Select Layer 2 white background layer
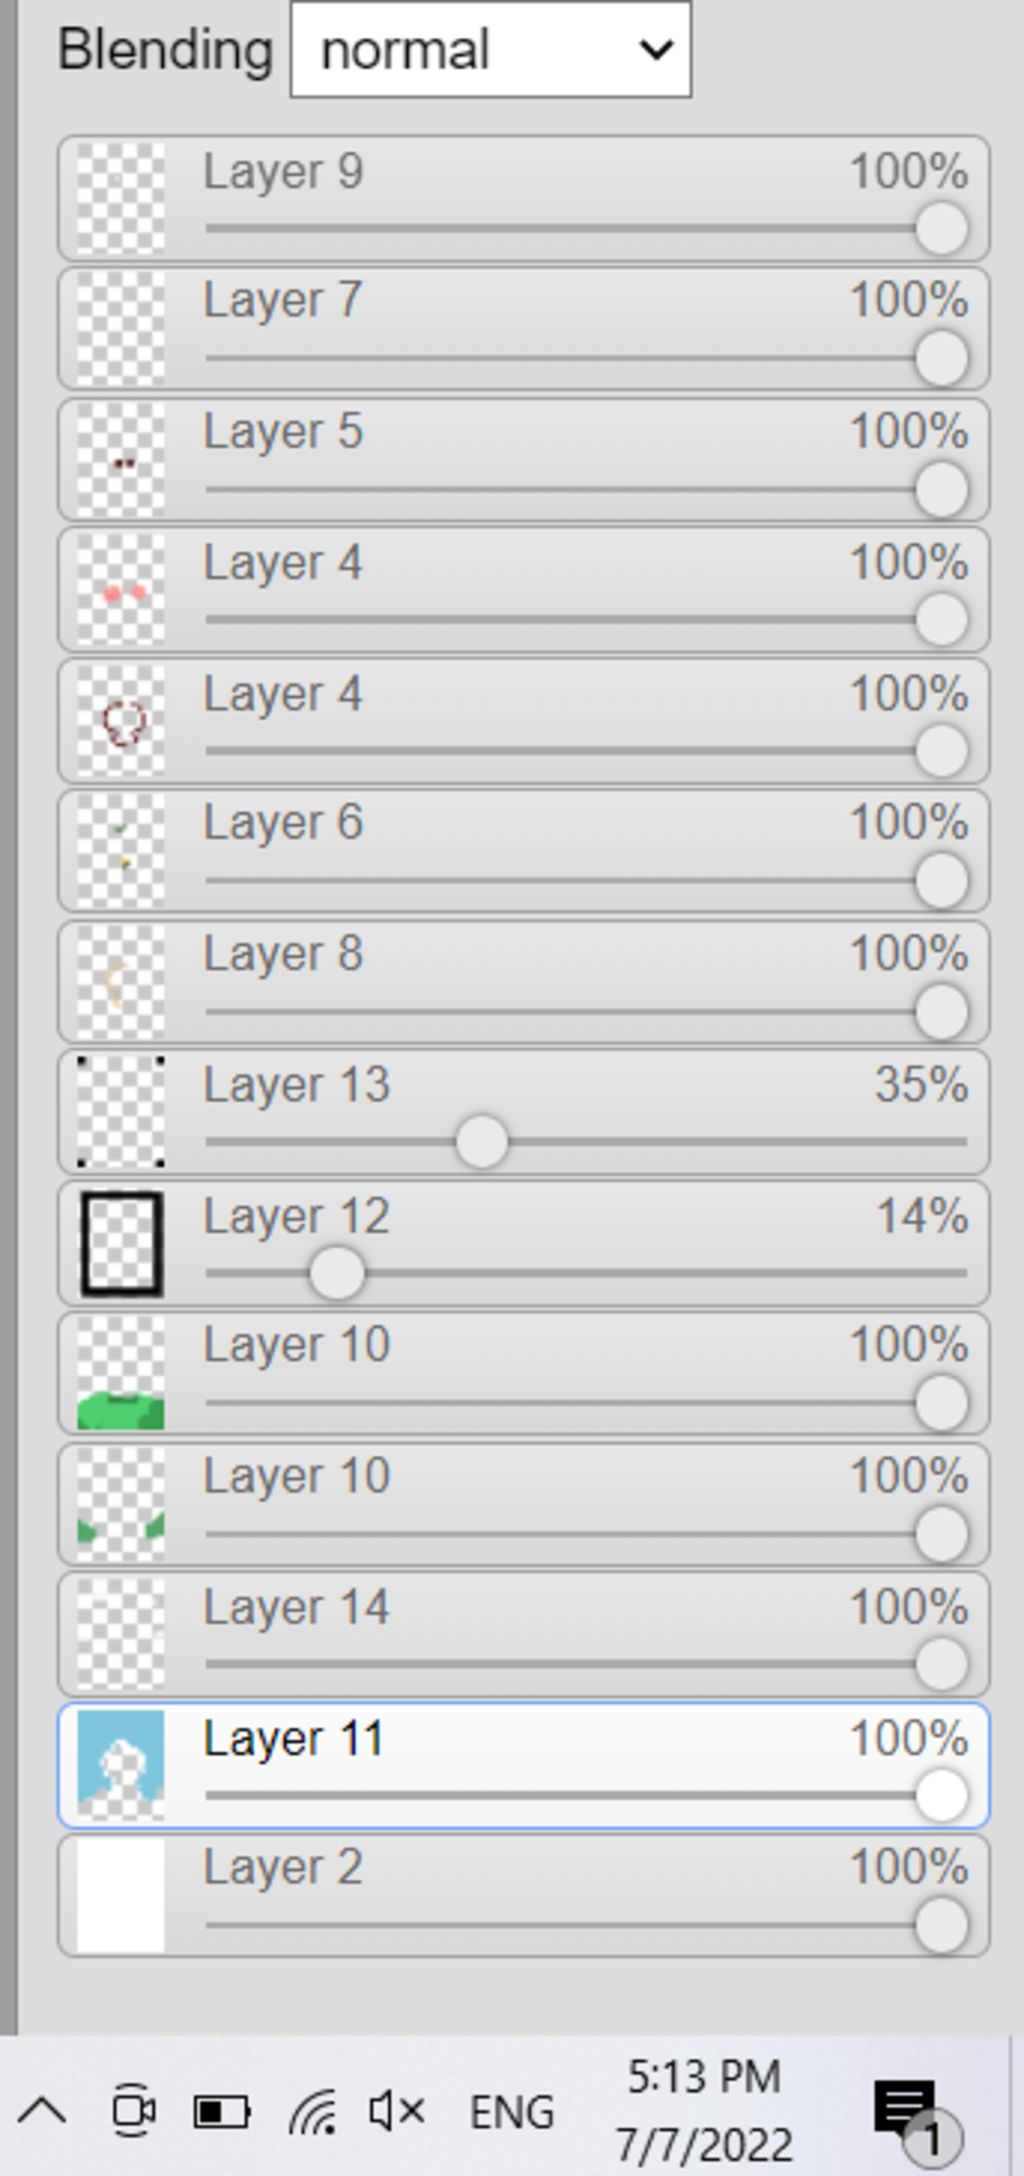Image resolution: width=1024 pixels, height=2176 pixels. [523, 1895]
